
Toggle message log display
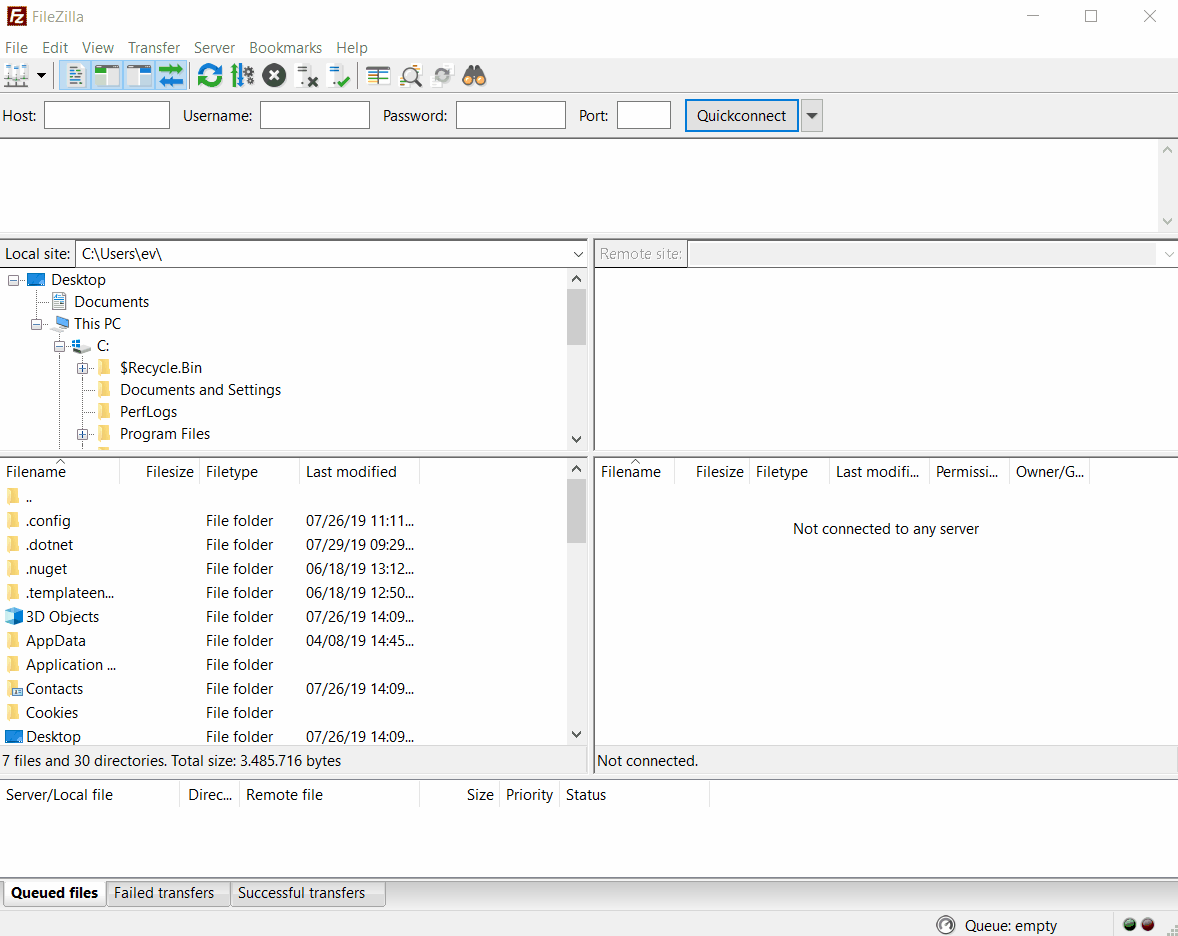[x=75, y=76]
